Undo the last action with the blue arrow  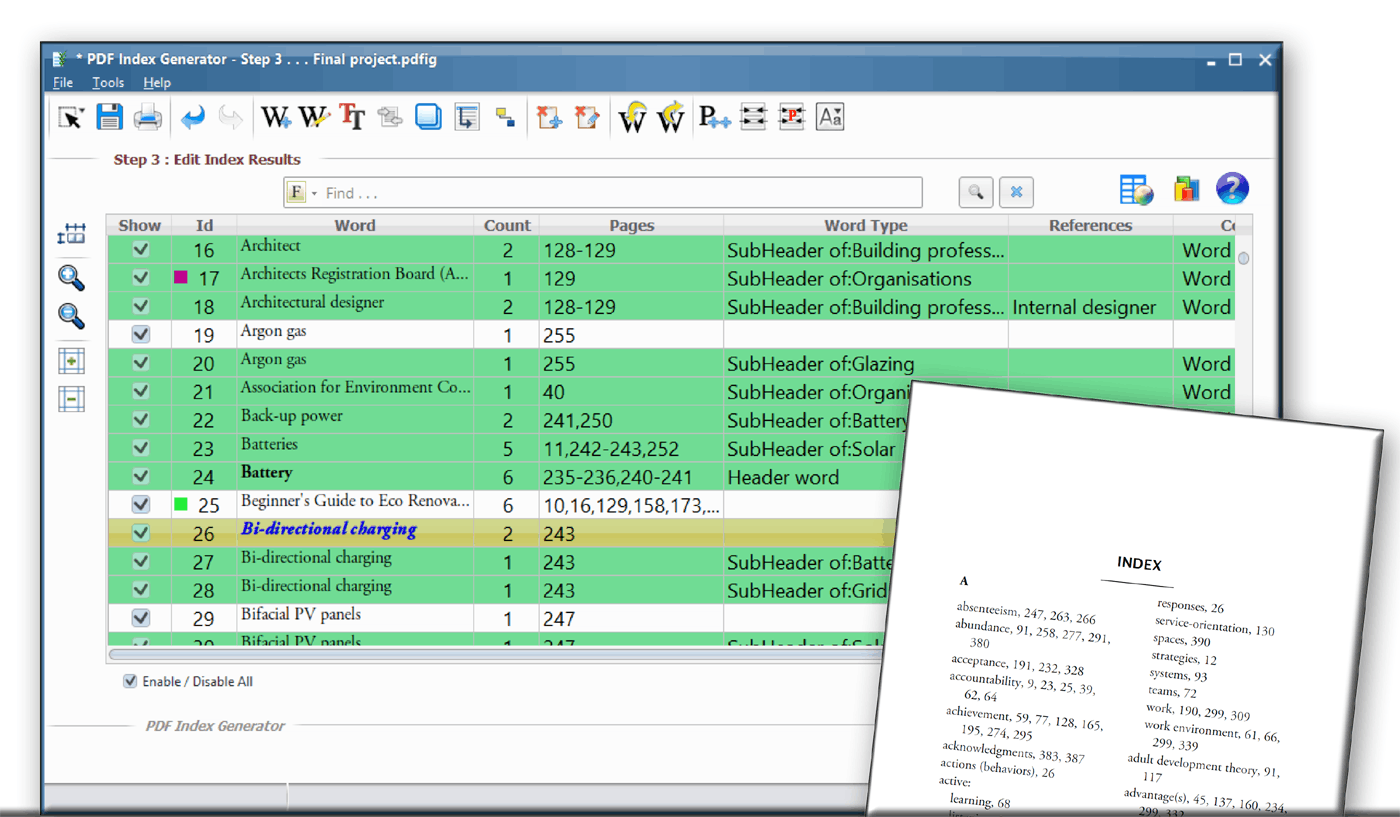pos(193,118)
